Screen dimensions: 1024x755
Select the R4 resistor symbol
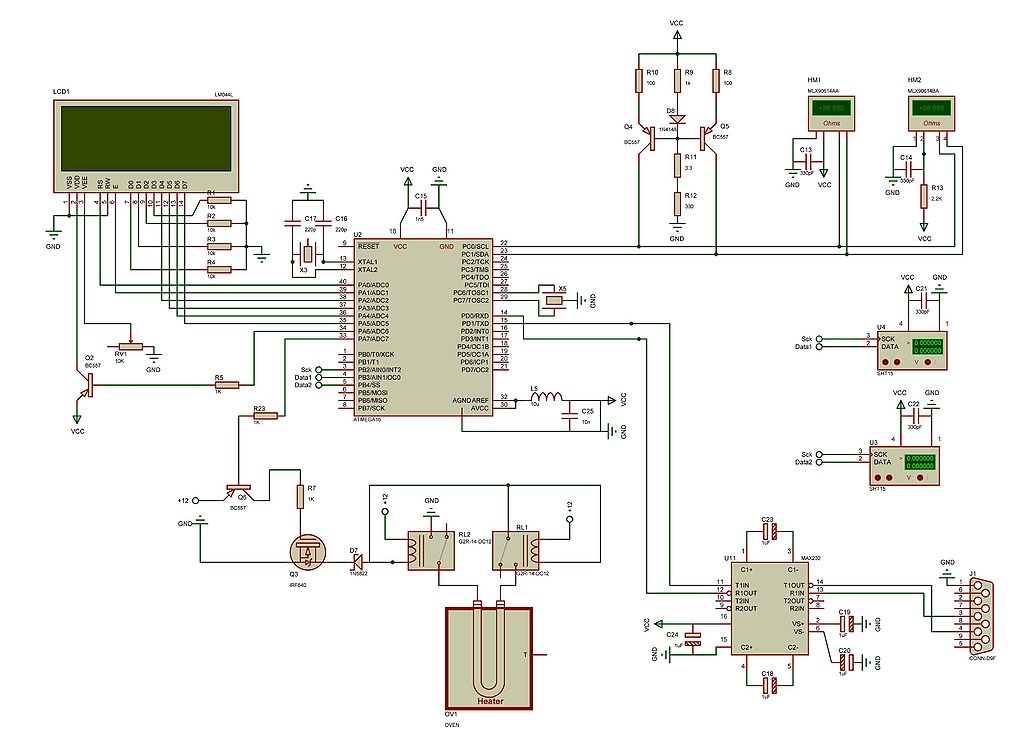tap(220, 269)
